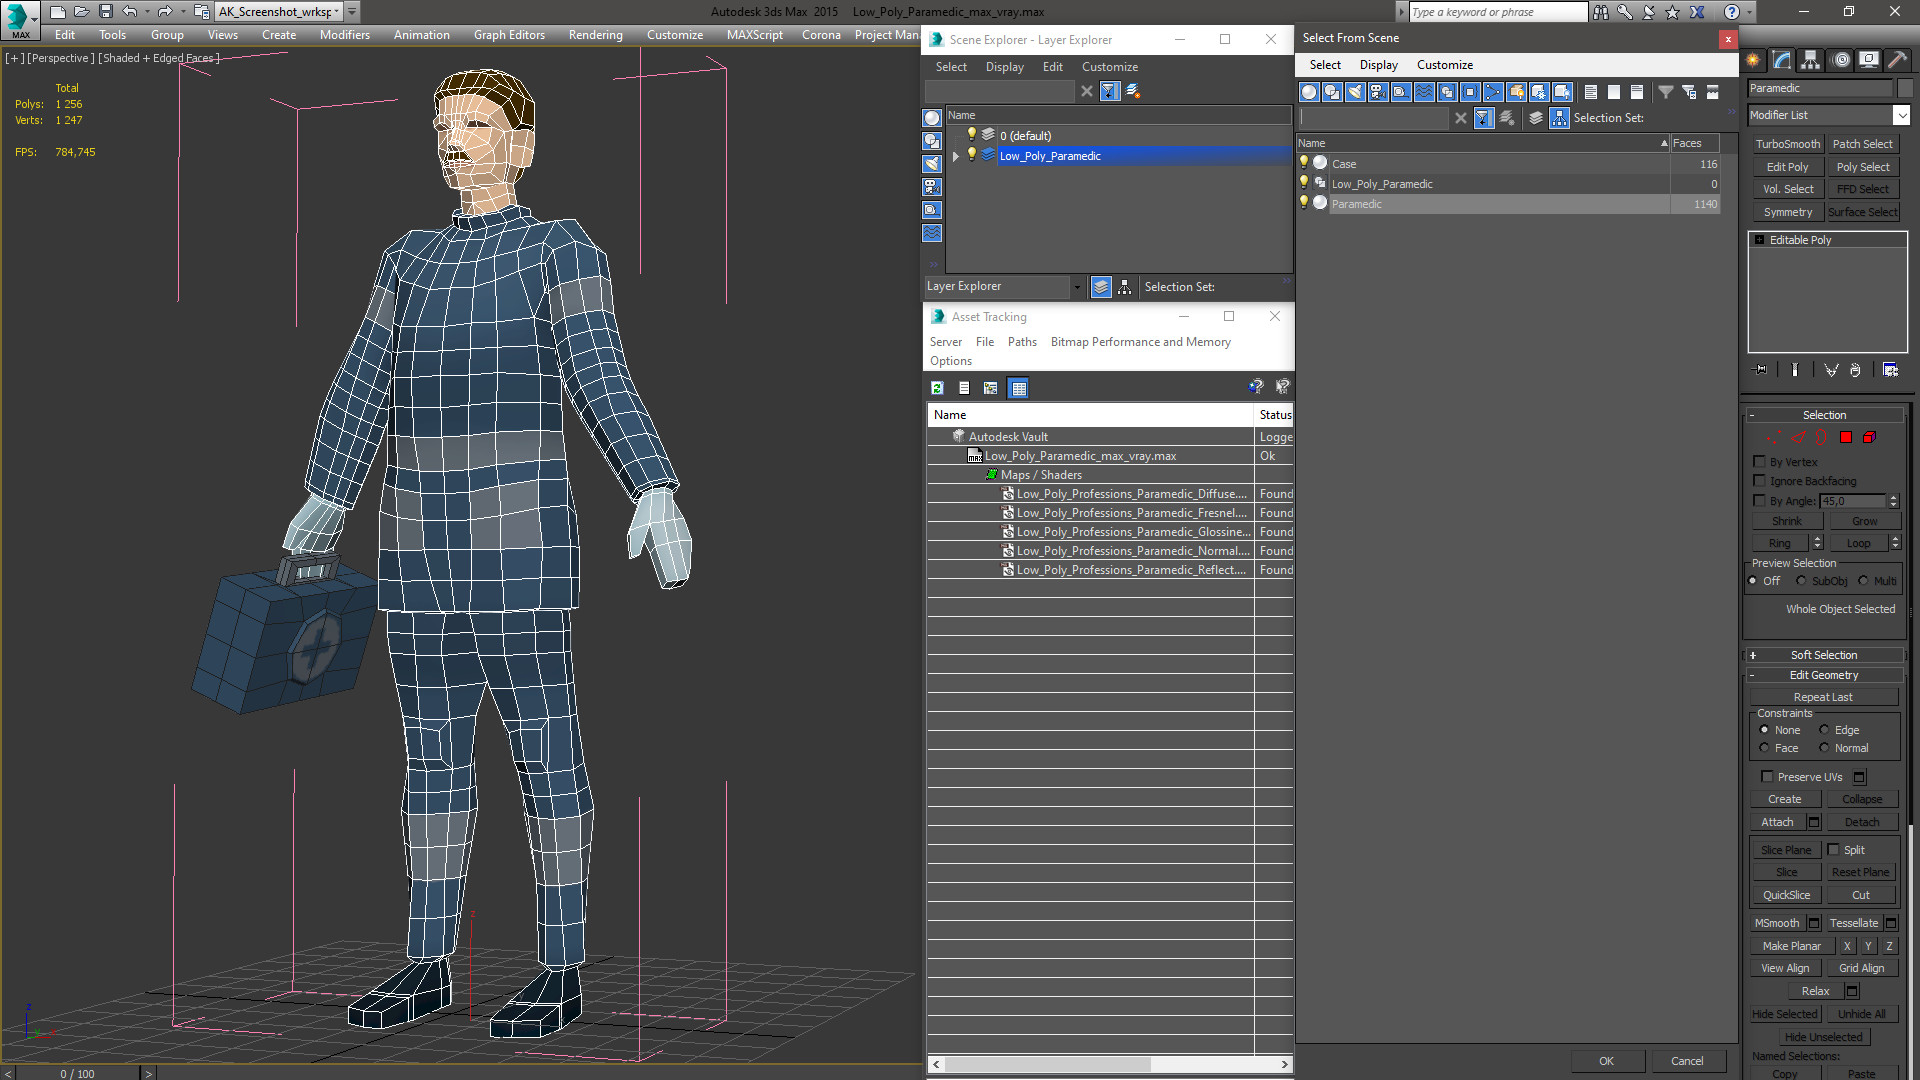Image resolution: width=1920 pixels, height=1080 pixels.
Task: Open the Paths menu in Asset Tracking
Action: click(x=1021, y=342)
